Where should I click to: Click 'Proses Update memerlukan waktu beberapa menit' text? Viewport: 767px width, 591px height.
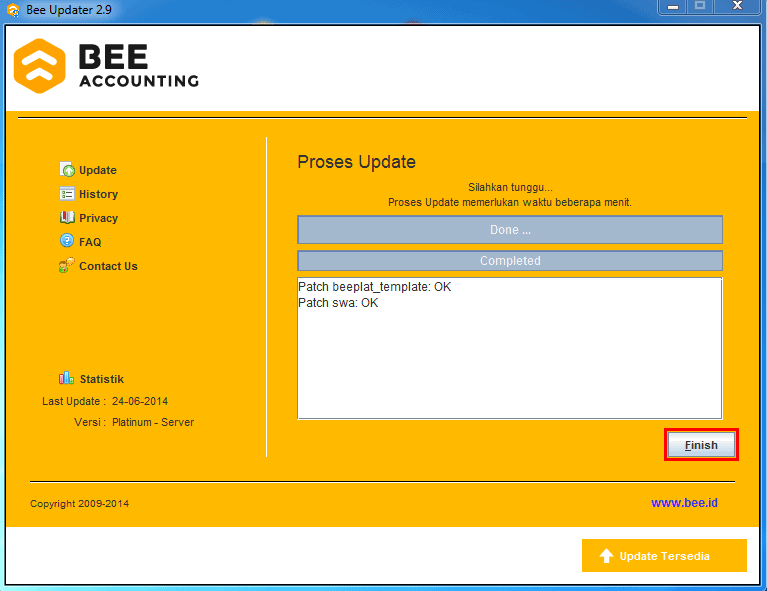coord(510,203)
